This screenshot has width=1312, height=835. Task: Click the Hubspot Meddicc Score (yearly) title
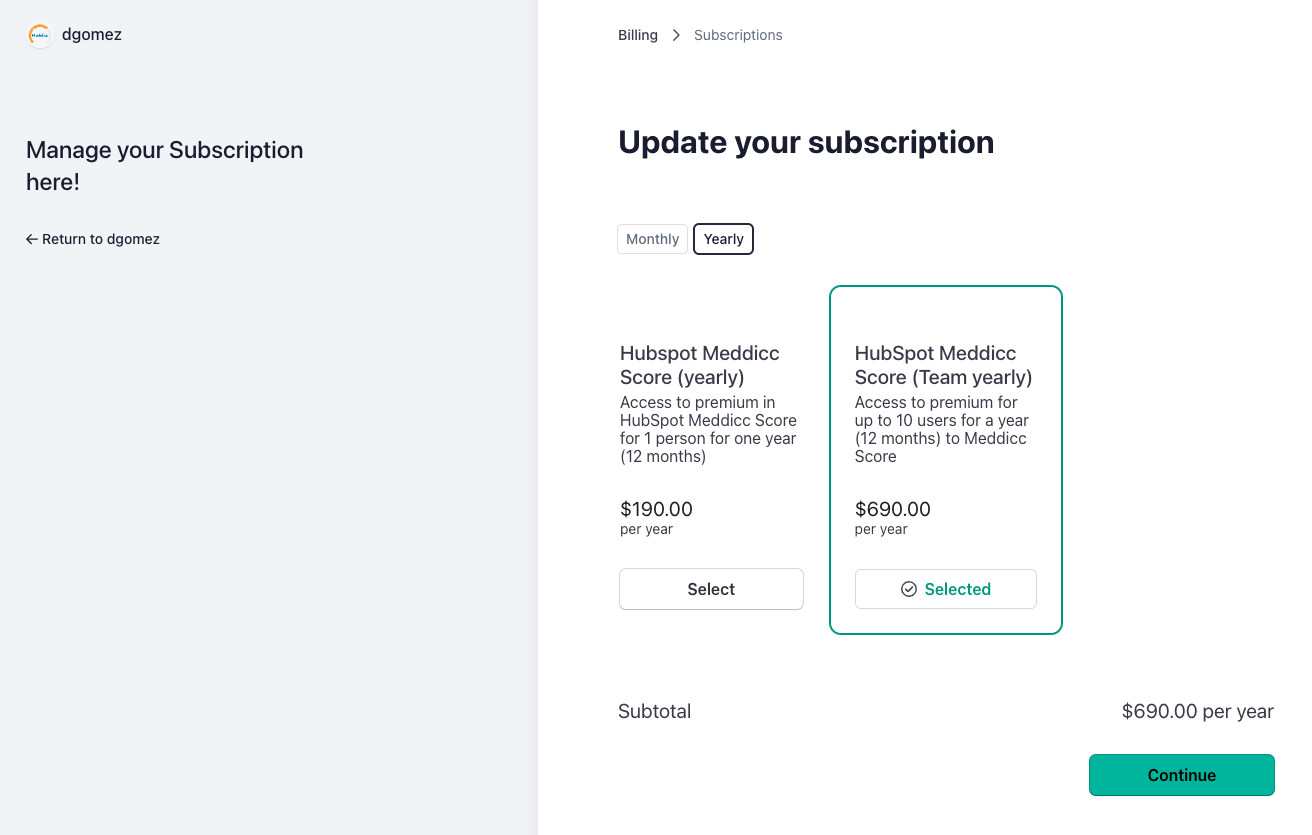[x=699, y=365]
